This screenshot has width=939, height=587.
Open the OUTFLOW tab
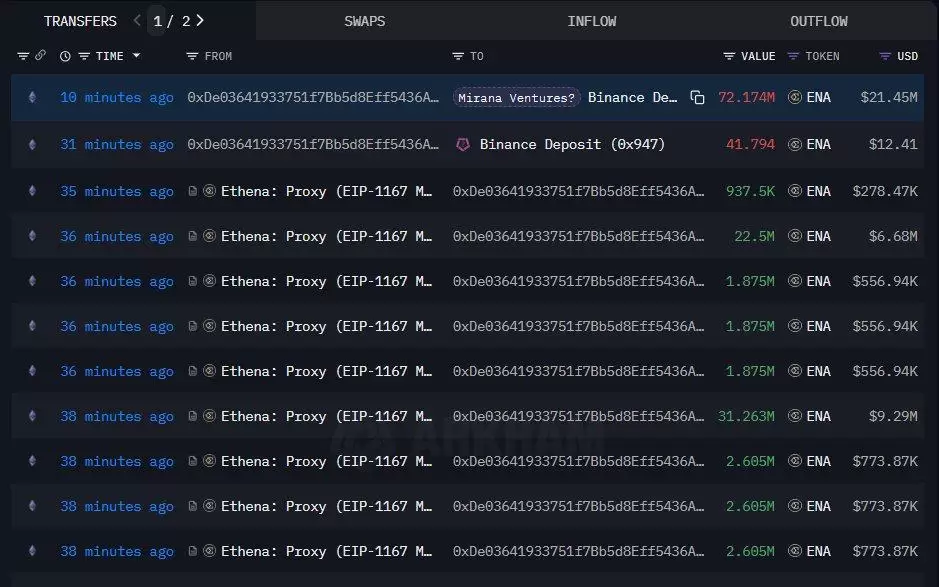(819, 21)
